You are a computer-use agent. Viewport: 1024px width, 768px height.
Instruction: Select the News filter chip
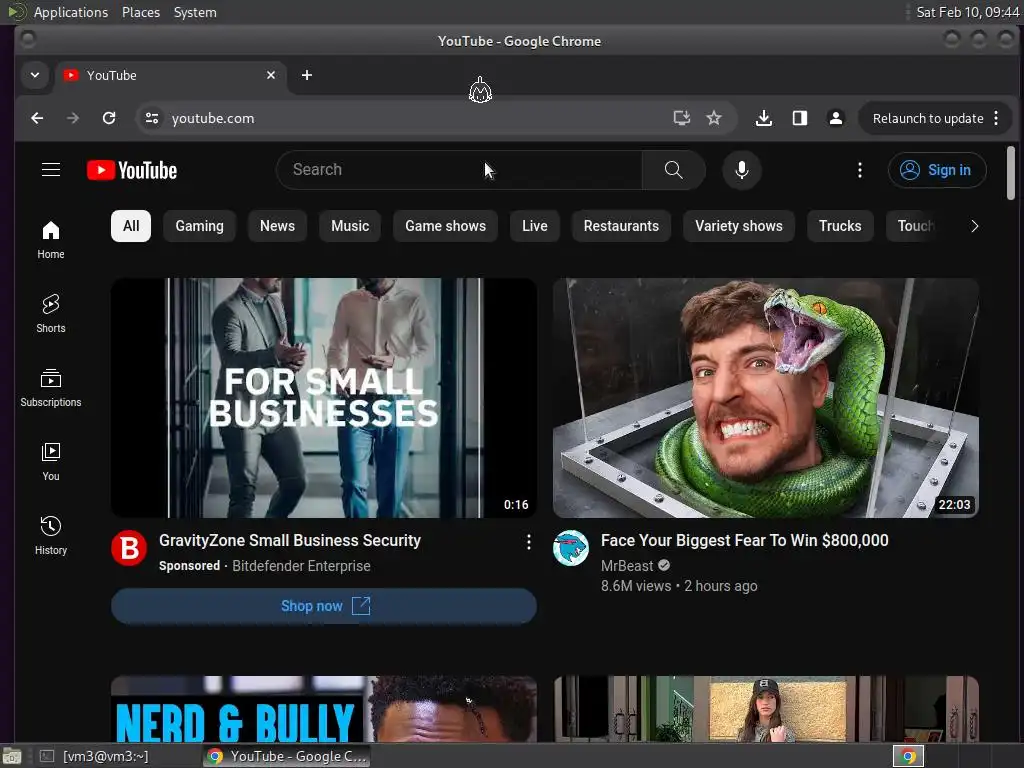277,226
